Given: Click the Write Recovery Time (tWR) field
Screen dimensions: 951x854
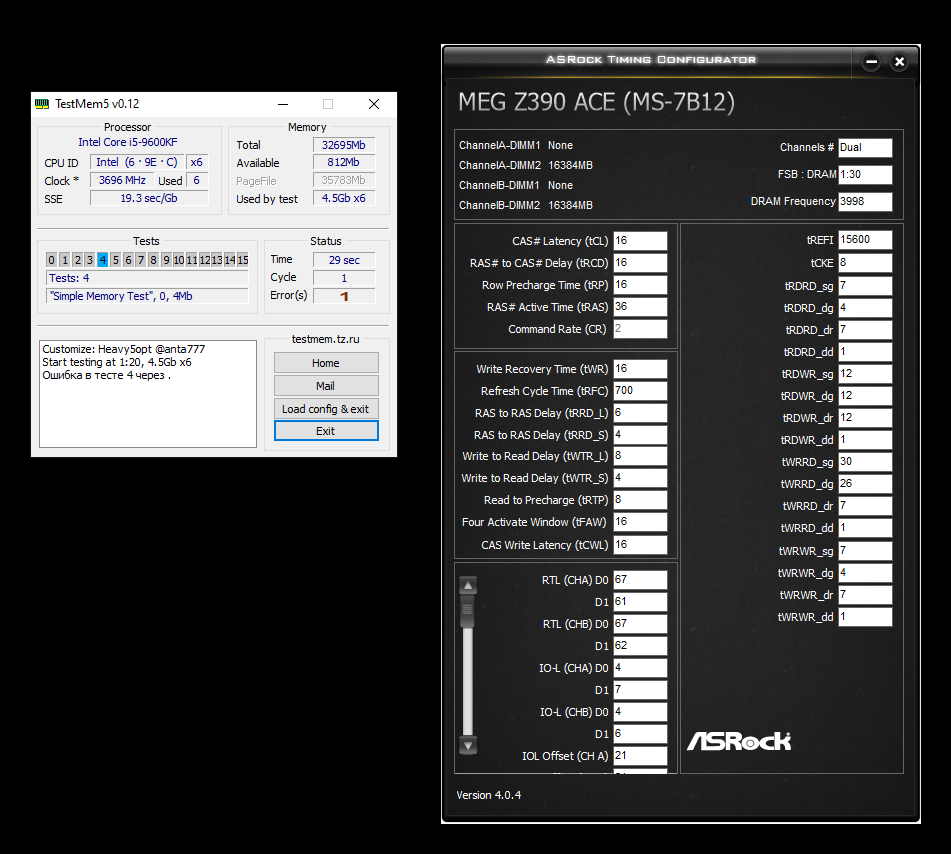Looking at the screenshot, I should pos(640,369).
